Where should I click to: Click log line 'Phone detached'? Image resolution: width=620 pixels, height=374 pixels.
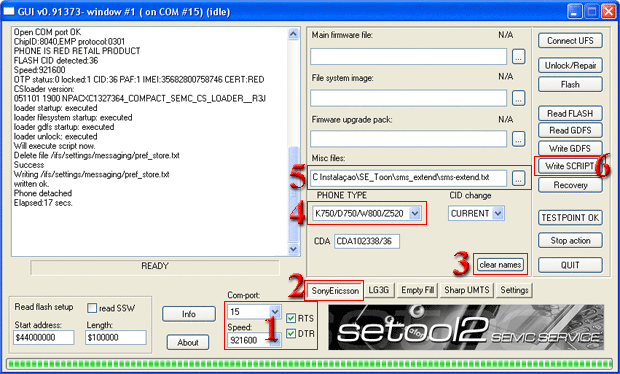(x=43, y=193)
